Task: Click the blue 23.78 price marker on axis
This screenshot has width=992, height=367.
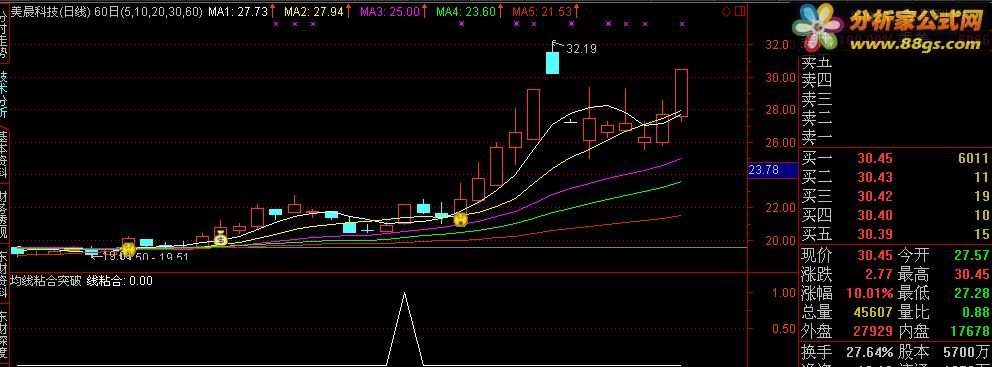Action: point(764,170)
